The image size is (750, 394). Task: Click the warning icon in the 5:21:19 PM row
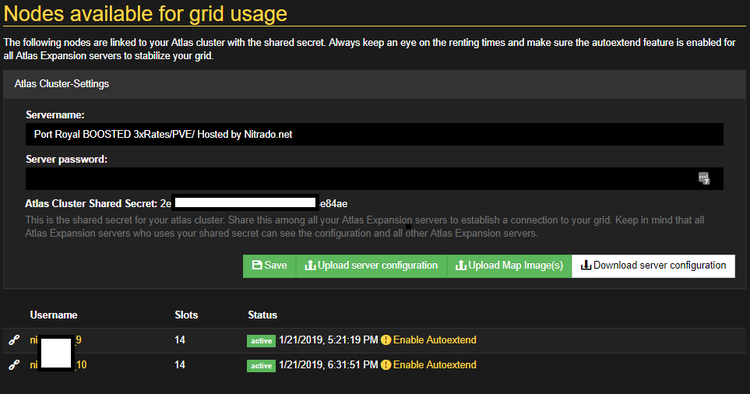[386, 340]
